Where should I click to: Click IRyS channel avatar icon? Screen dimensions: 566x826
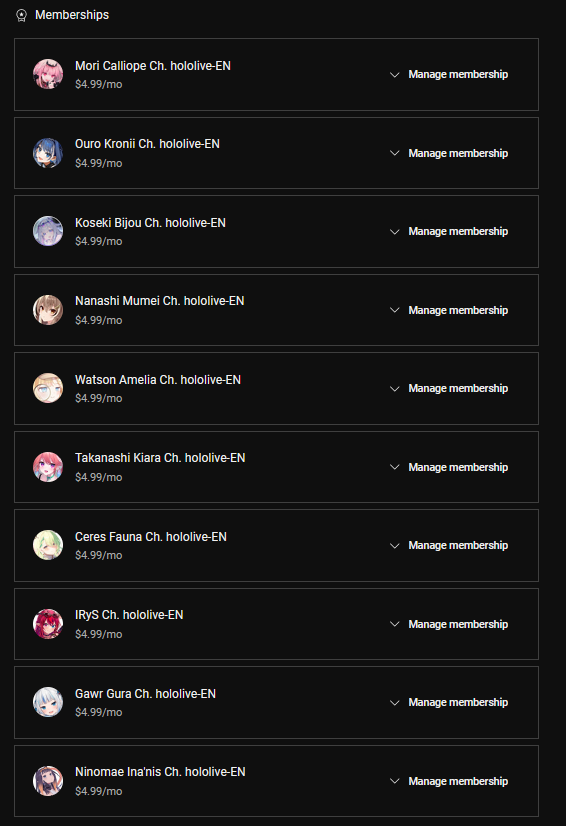(48, 624)
